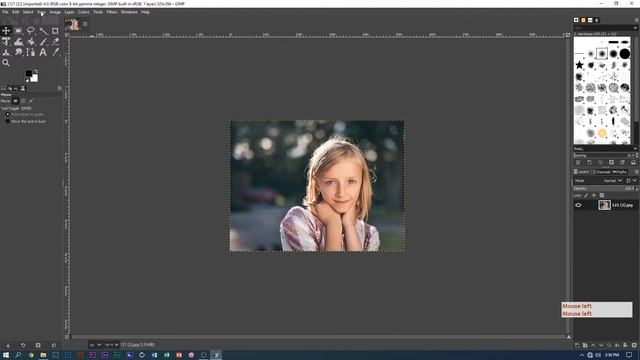Click the refresh brushes icon
This screenshot has height=360, width=640.
[x=622, y=162]
